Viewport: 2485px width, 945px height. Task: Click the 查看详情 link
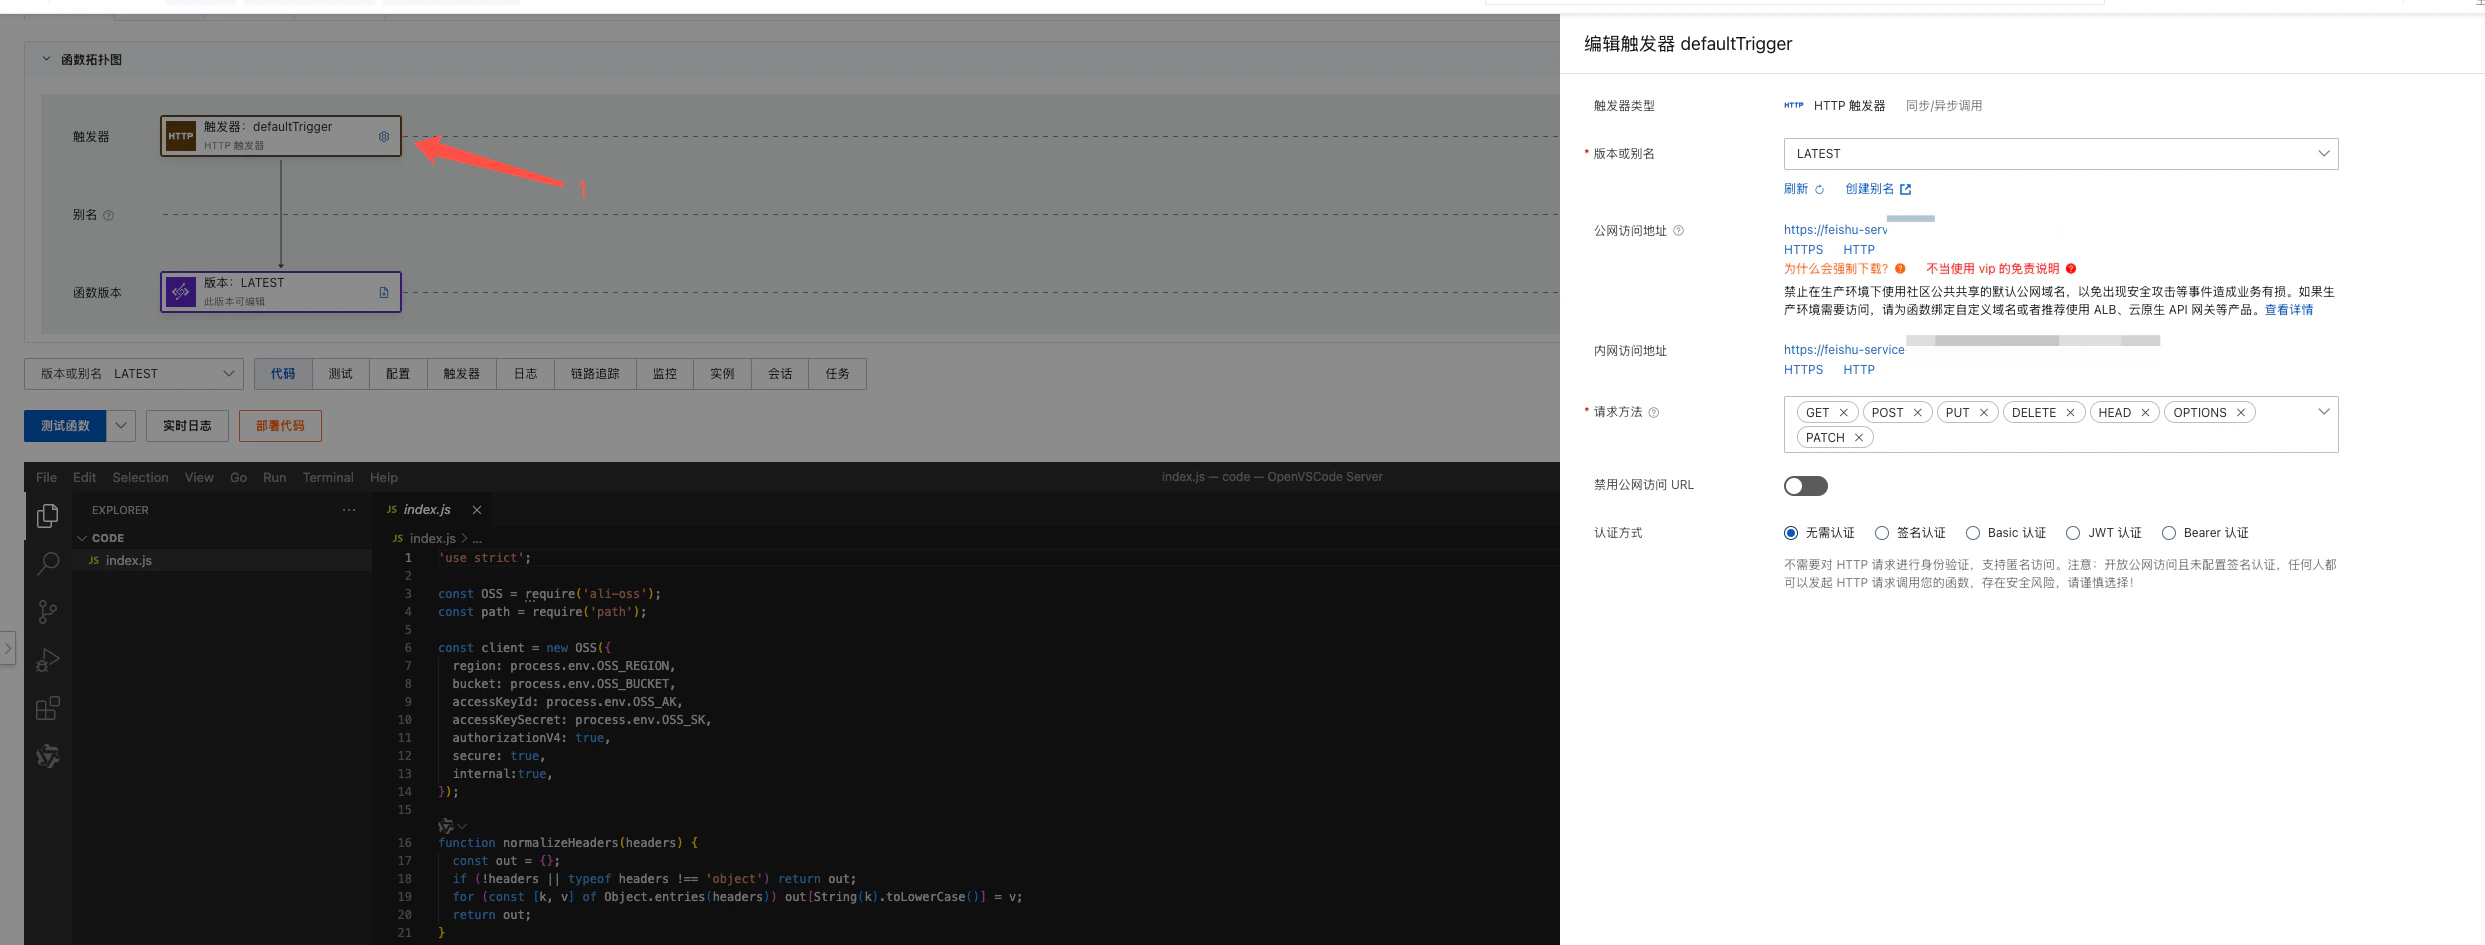(2289, 310)
